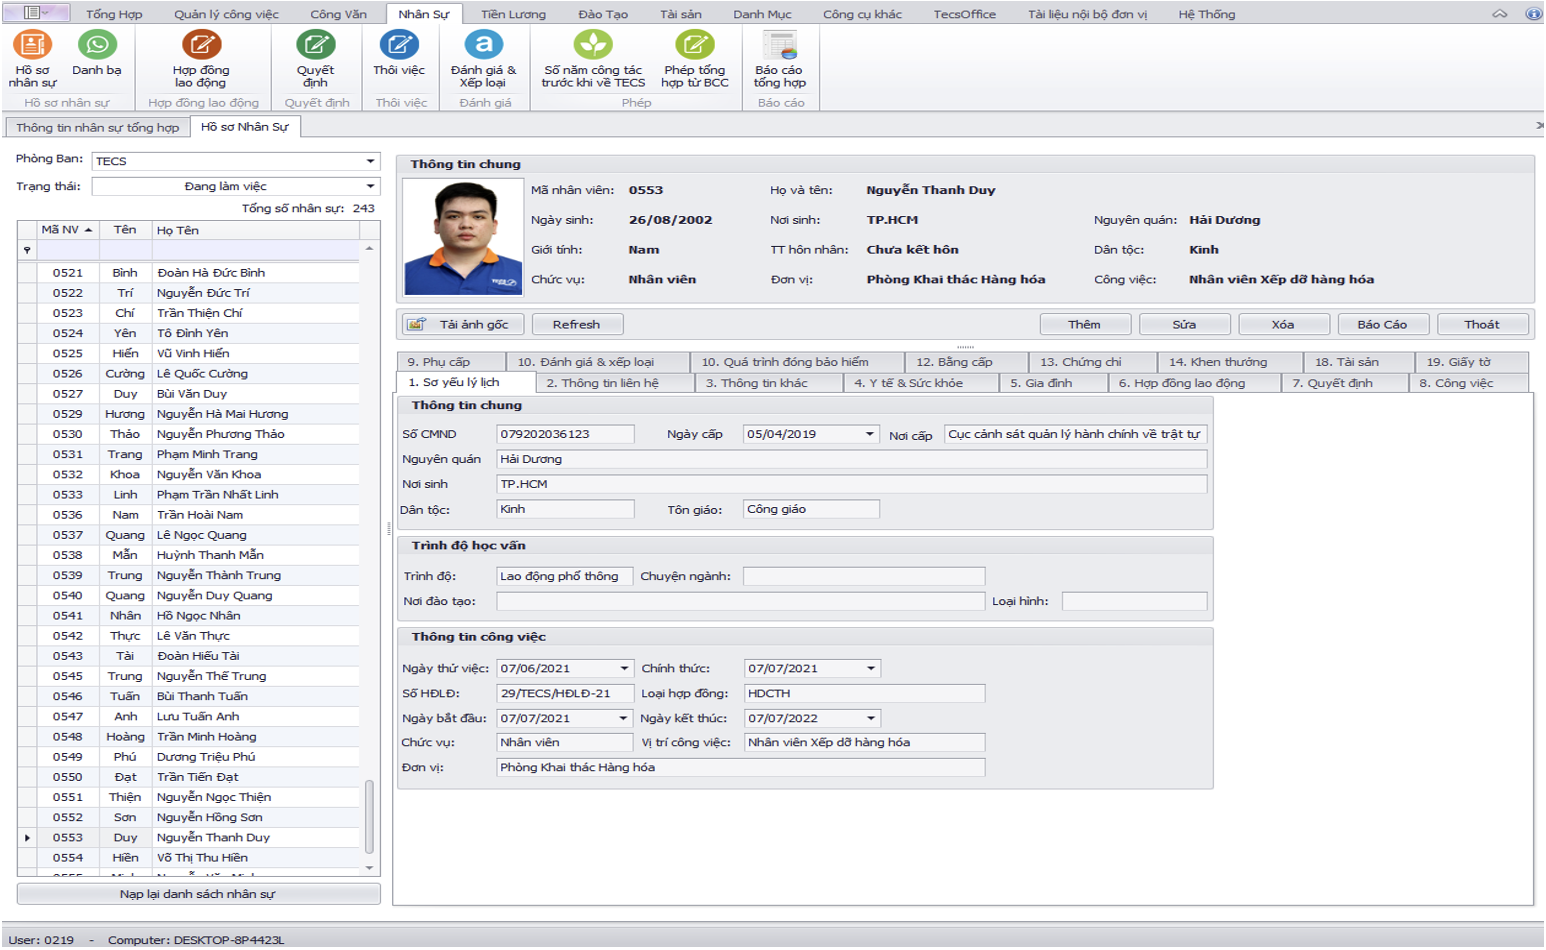
Task: Click the Sửa button
Action: [x=1184, y=324]
